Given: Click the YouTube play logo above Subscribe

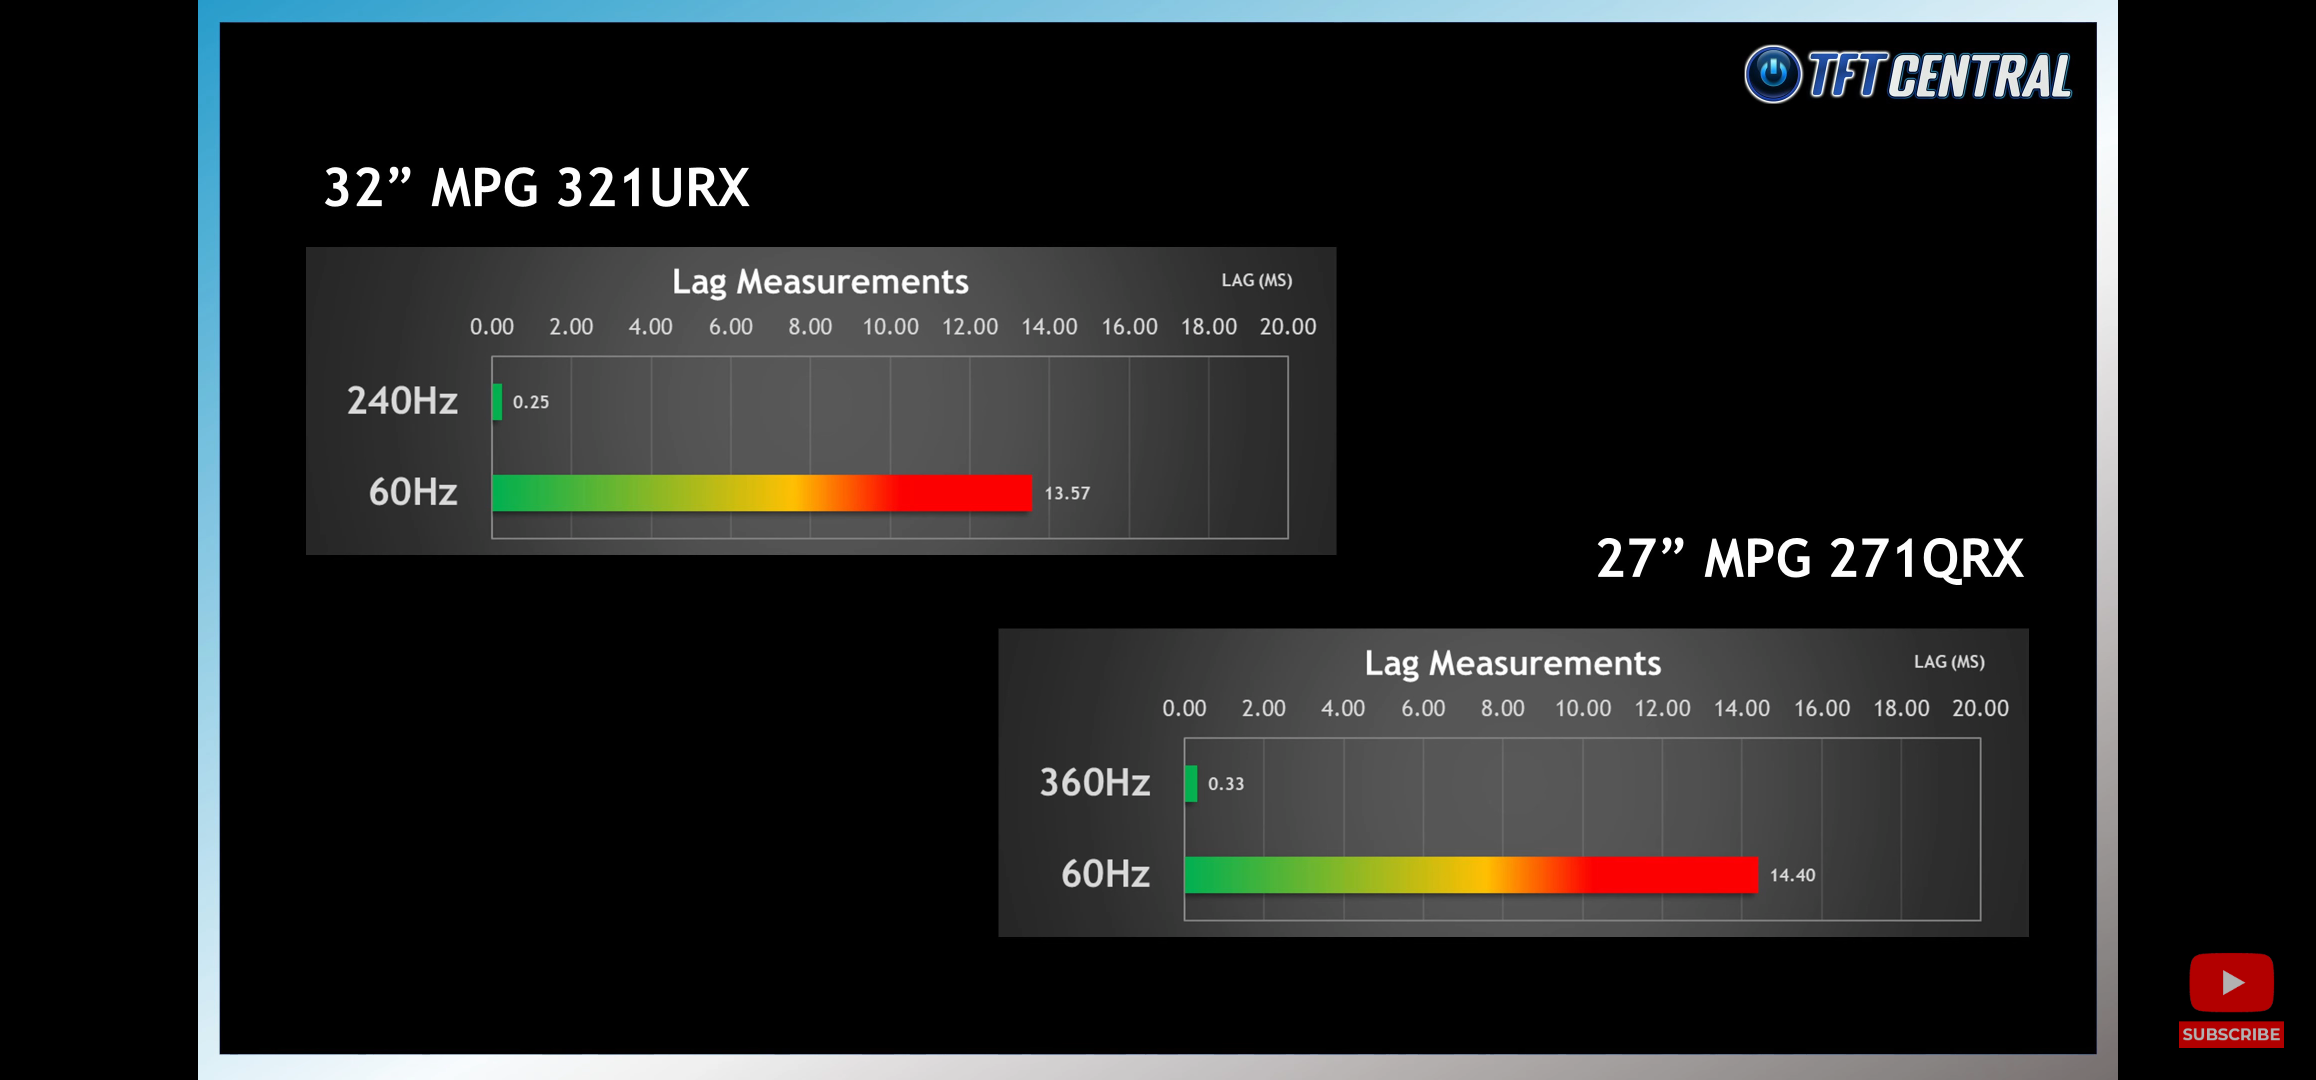Looking at the screenshot, I should pyautogui.click(x=2231, y=983).
